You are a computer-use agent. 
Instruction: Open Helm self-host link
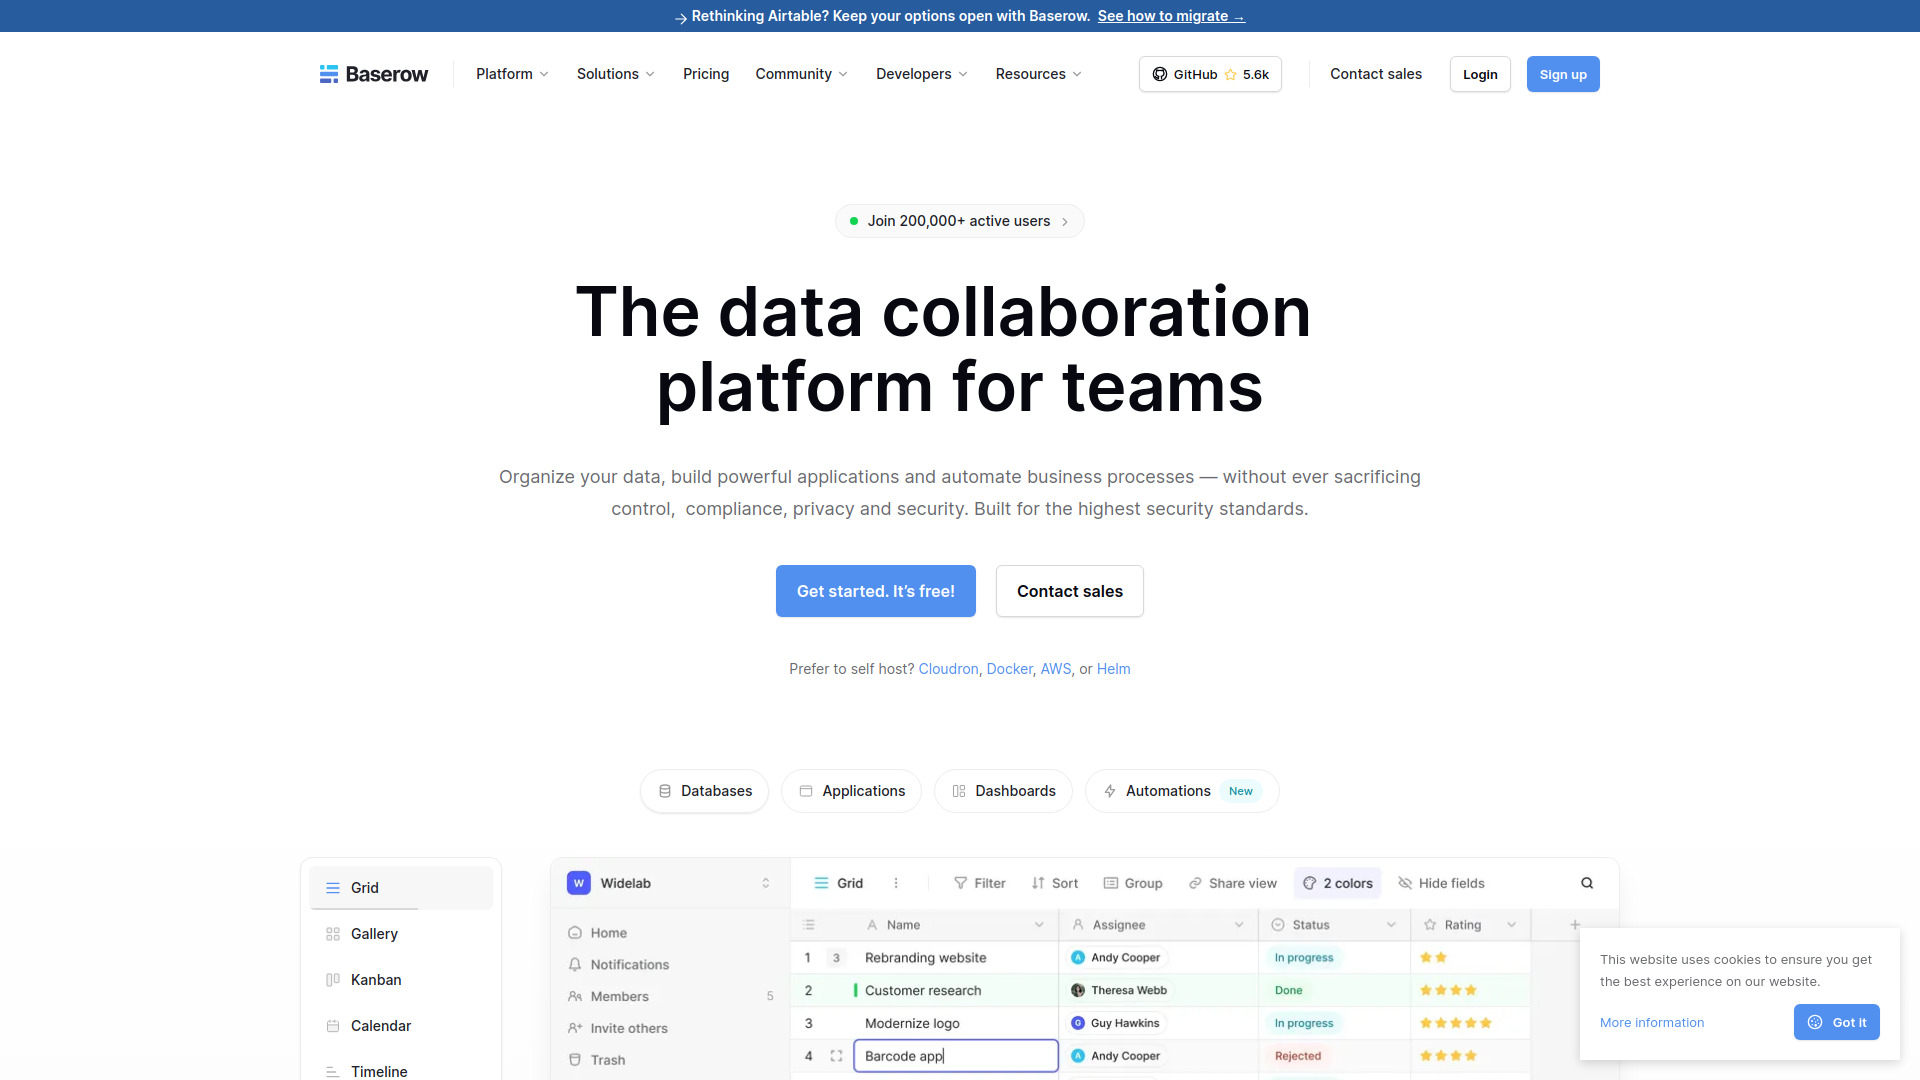[x=1114, y=669]
